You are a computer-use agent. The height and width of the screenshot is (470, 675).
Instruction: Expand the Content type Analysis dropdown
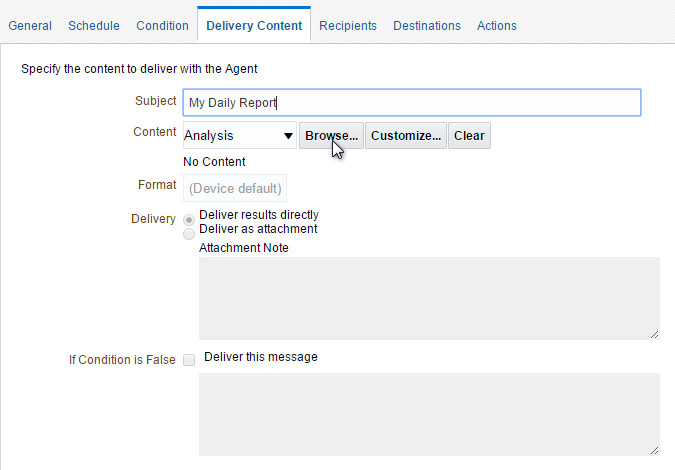click(x=240, y=136)
